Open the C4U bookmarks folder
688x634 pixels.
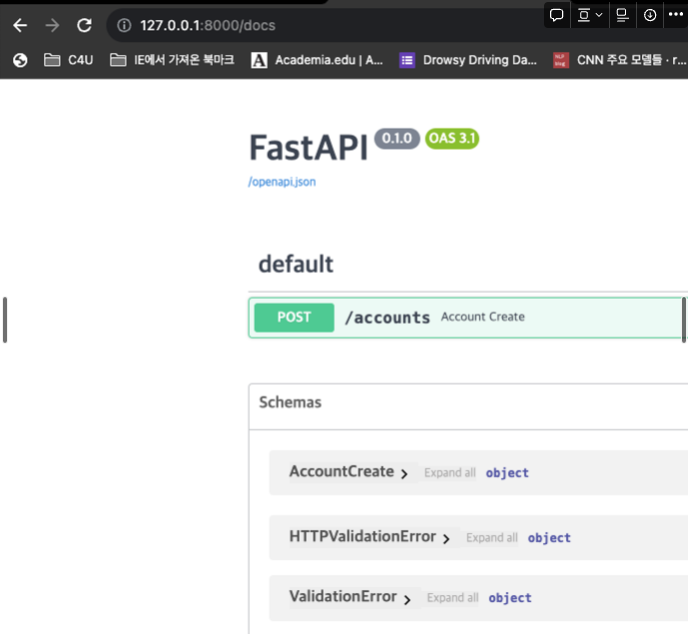pyautogui.click(x=68, y=60)
